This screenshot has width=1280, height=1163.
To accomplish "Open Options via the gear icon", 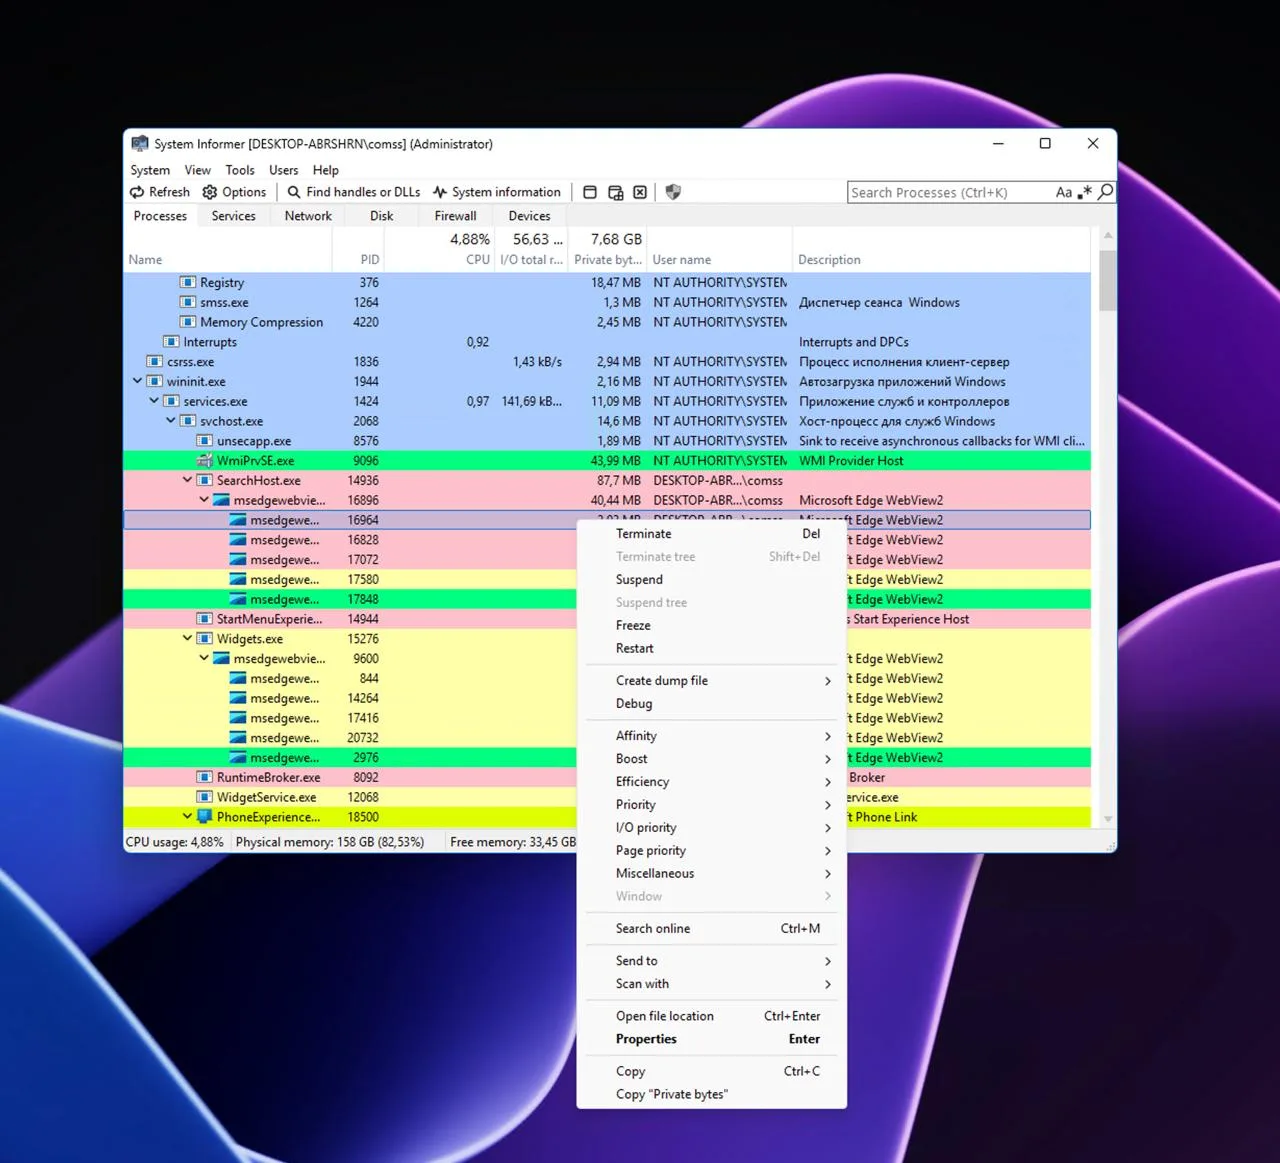I will tap(209, 192).
